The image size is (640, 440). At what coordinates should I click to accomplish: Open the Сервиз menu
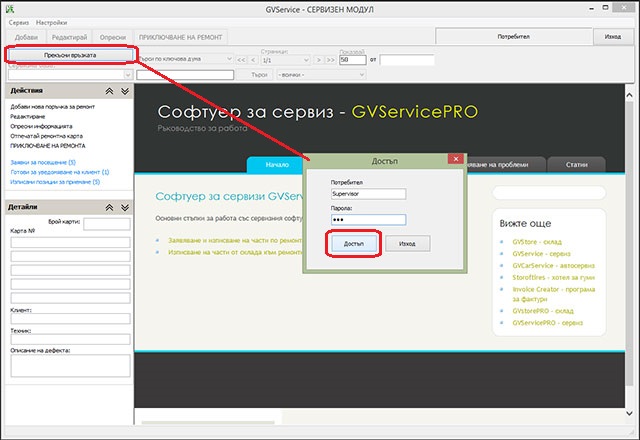(19, 23)
